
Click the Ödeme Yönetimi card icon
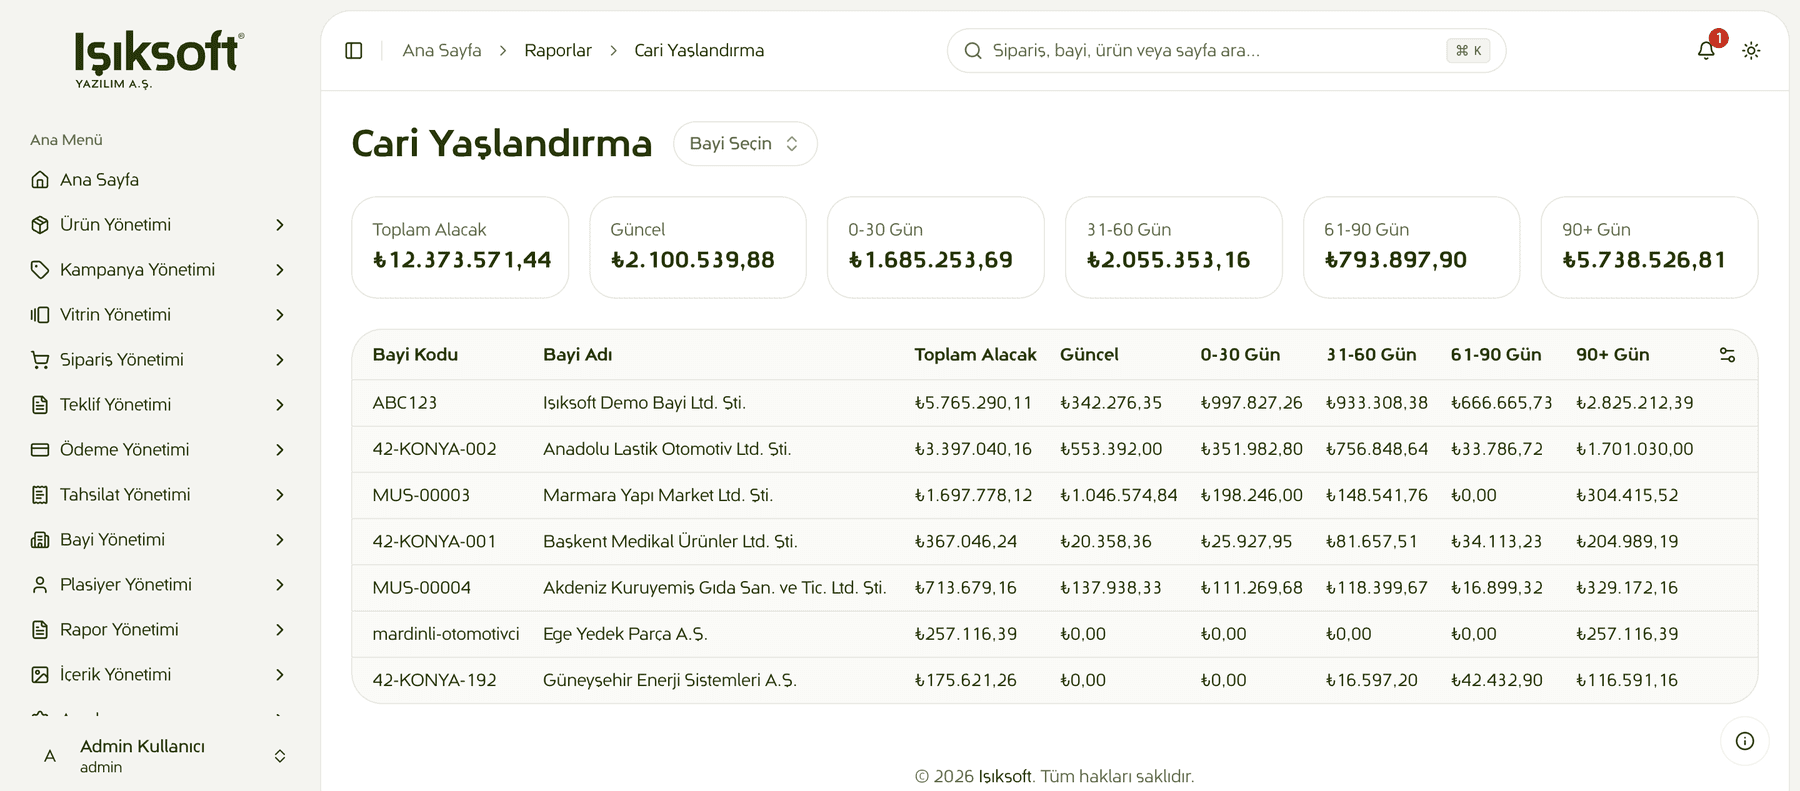[x=40, y=450]
